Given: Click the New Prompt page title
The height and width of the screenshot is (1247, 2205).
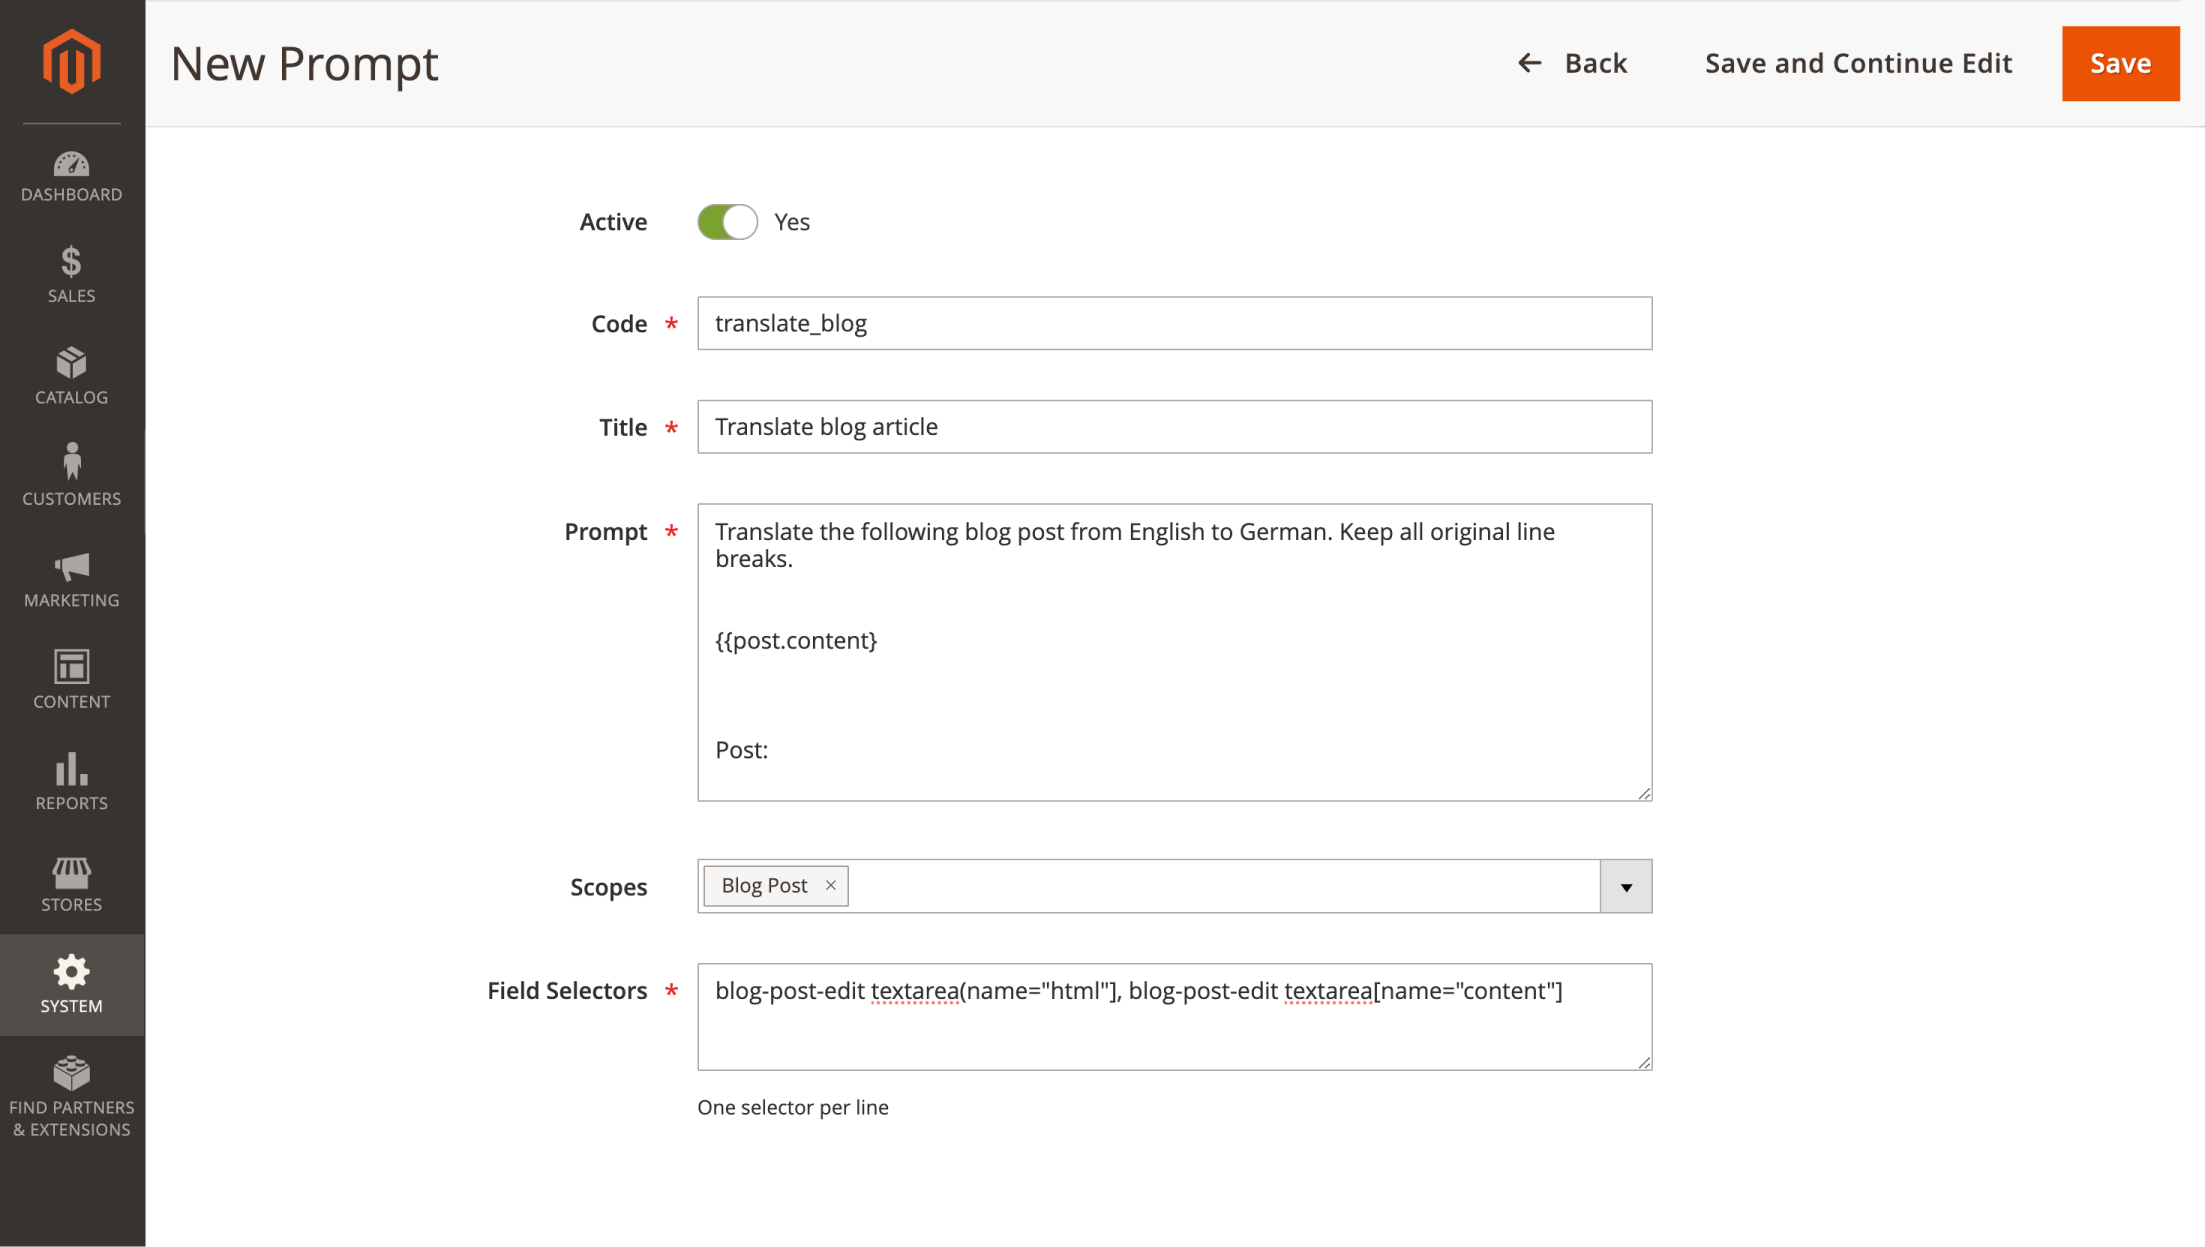Looking at the screenshot, I should [x=304, y=63].
